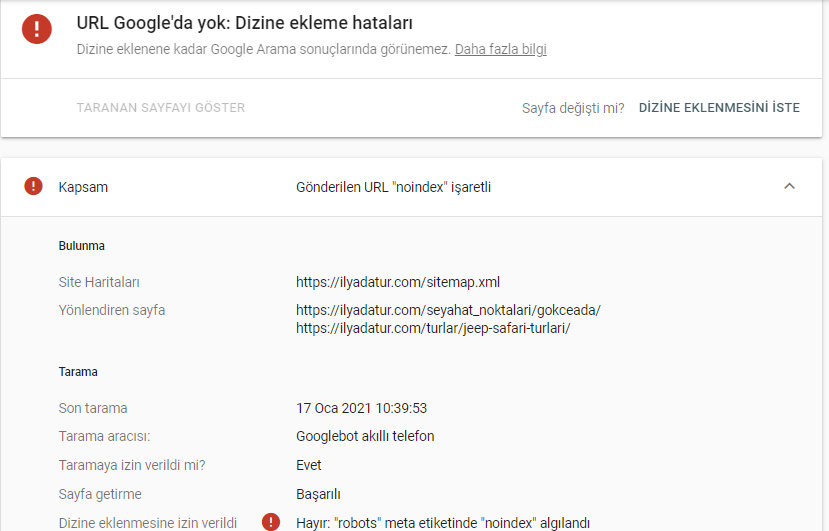Click the Taramaya izin verildi mi? label

click(132, 465)
